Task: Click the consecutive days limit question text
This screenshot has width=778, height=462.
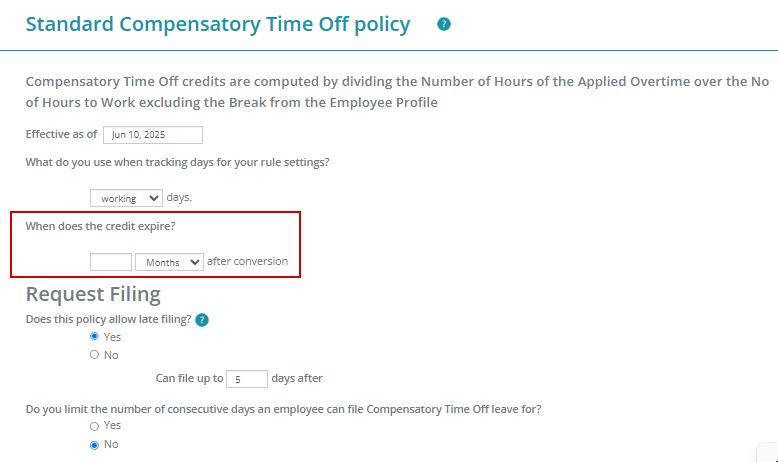Action: (283, 409)
